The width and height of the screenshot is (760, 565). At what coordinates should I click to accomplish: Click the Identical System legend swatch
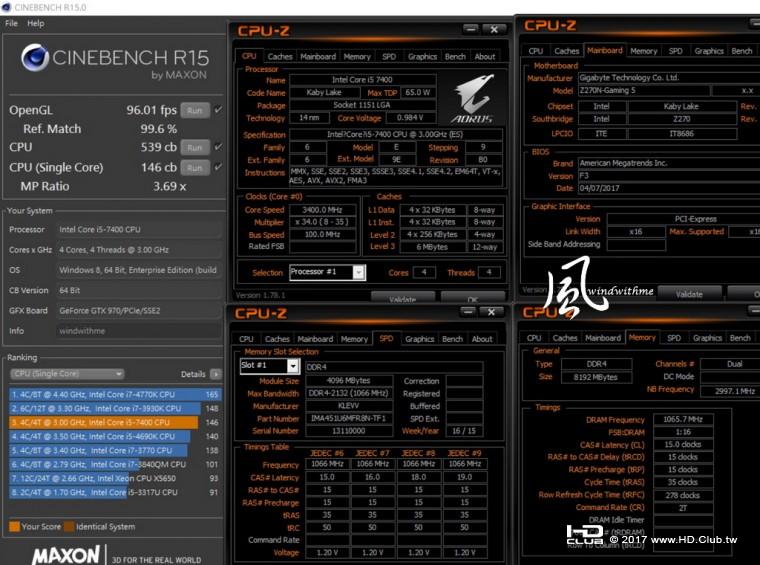tap(69, 526)
